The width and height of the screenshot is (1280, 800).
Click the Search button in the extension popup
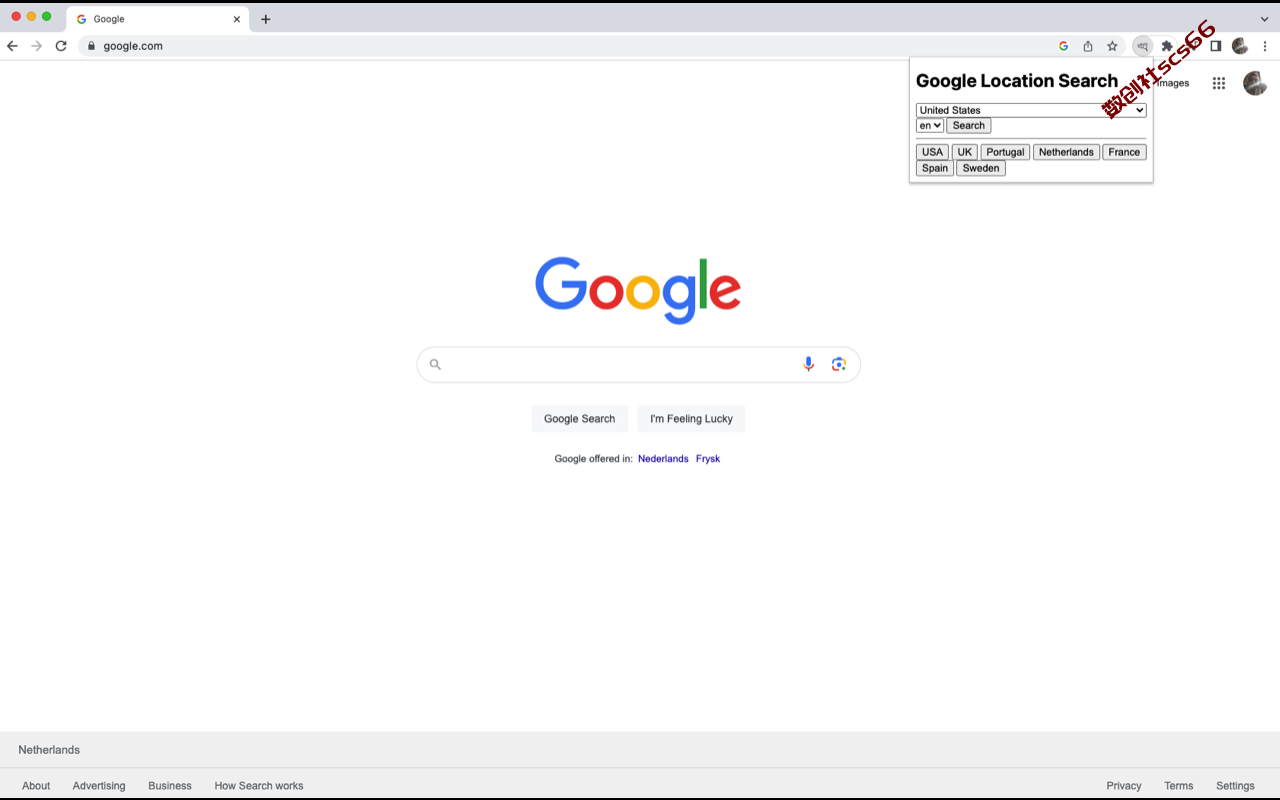[x=969, y=126]
